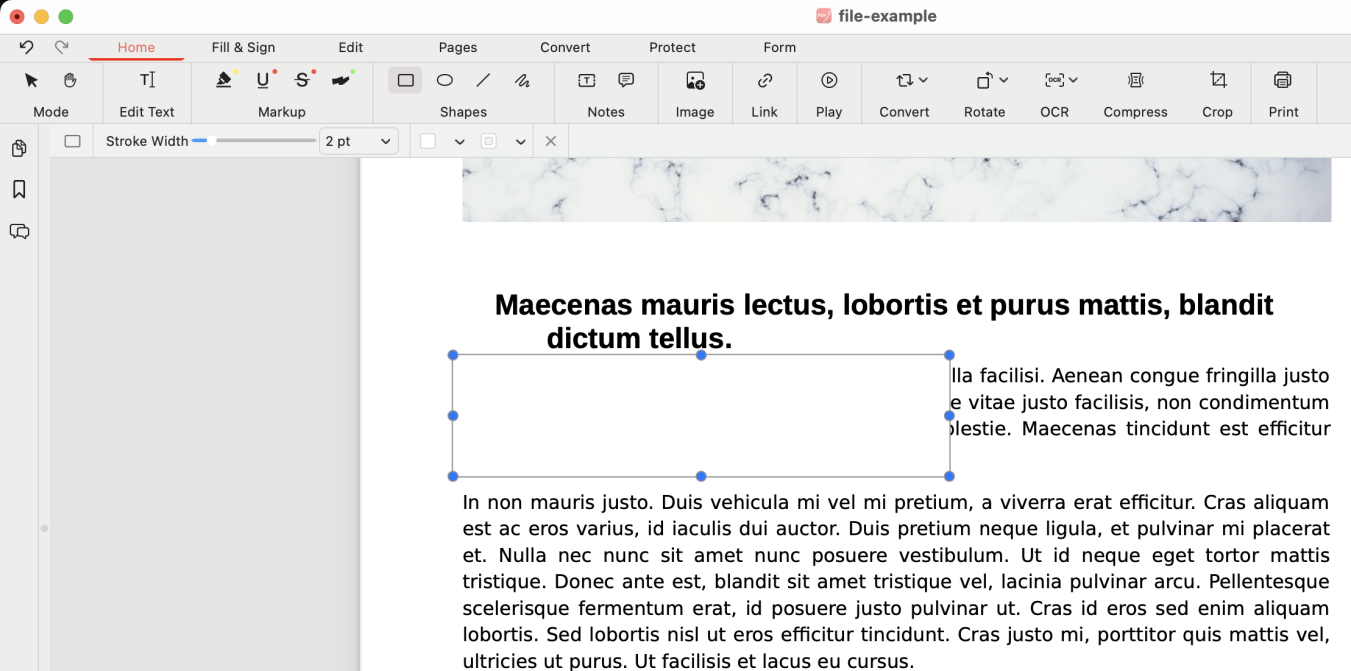1351x671 pixels.
Task: Add a sticky note comment
Action: point(626,80)
